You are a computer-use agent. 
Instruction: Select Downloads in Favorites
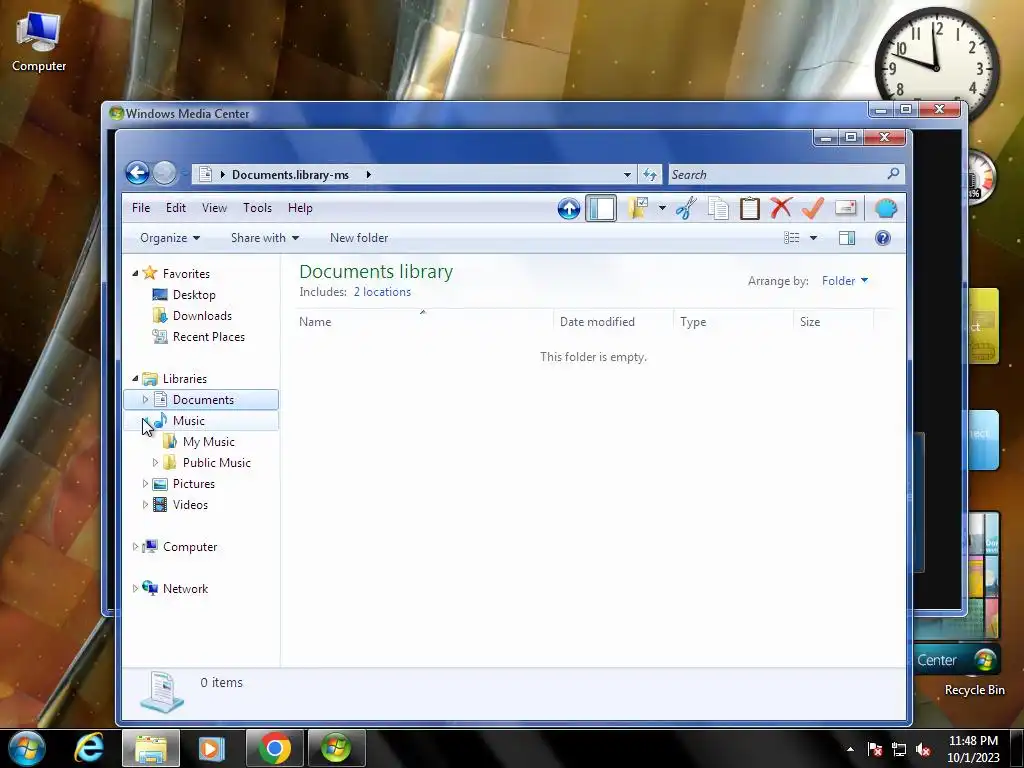202,315
